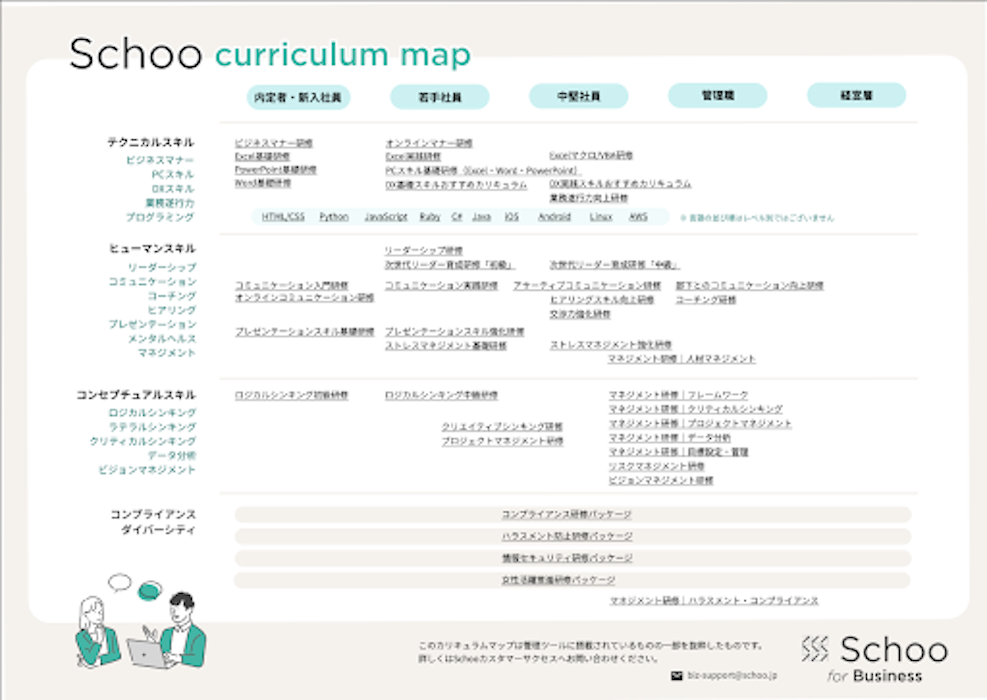Select the HTML/CSS programming link

(x=283, y=217)
